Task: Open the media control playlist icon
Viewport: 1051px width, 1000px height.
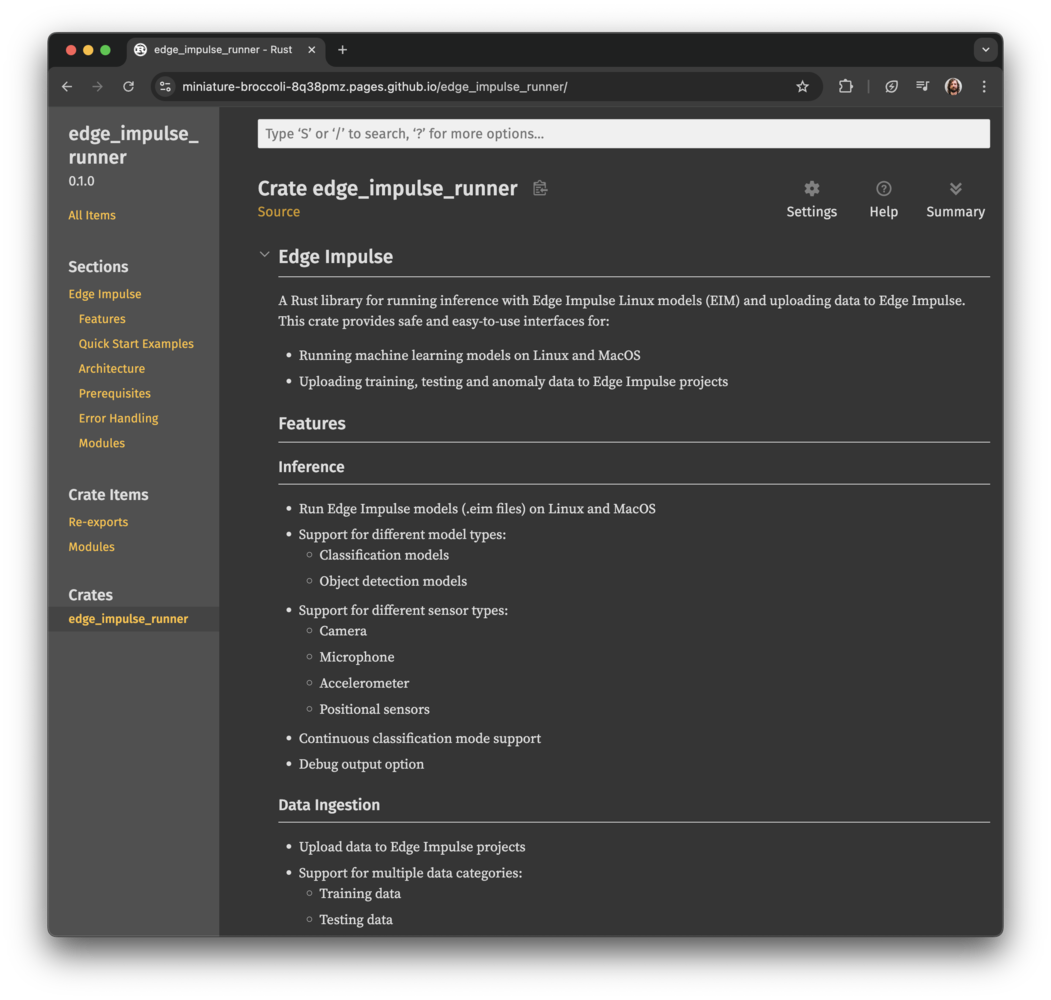Action: [x=922, y=86]
